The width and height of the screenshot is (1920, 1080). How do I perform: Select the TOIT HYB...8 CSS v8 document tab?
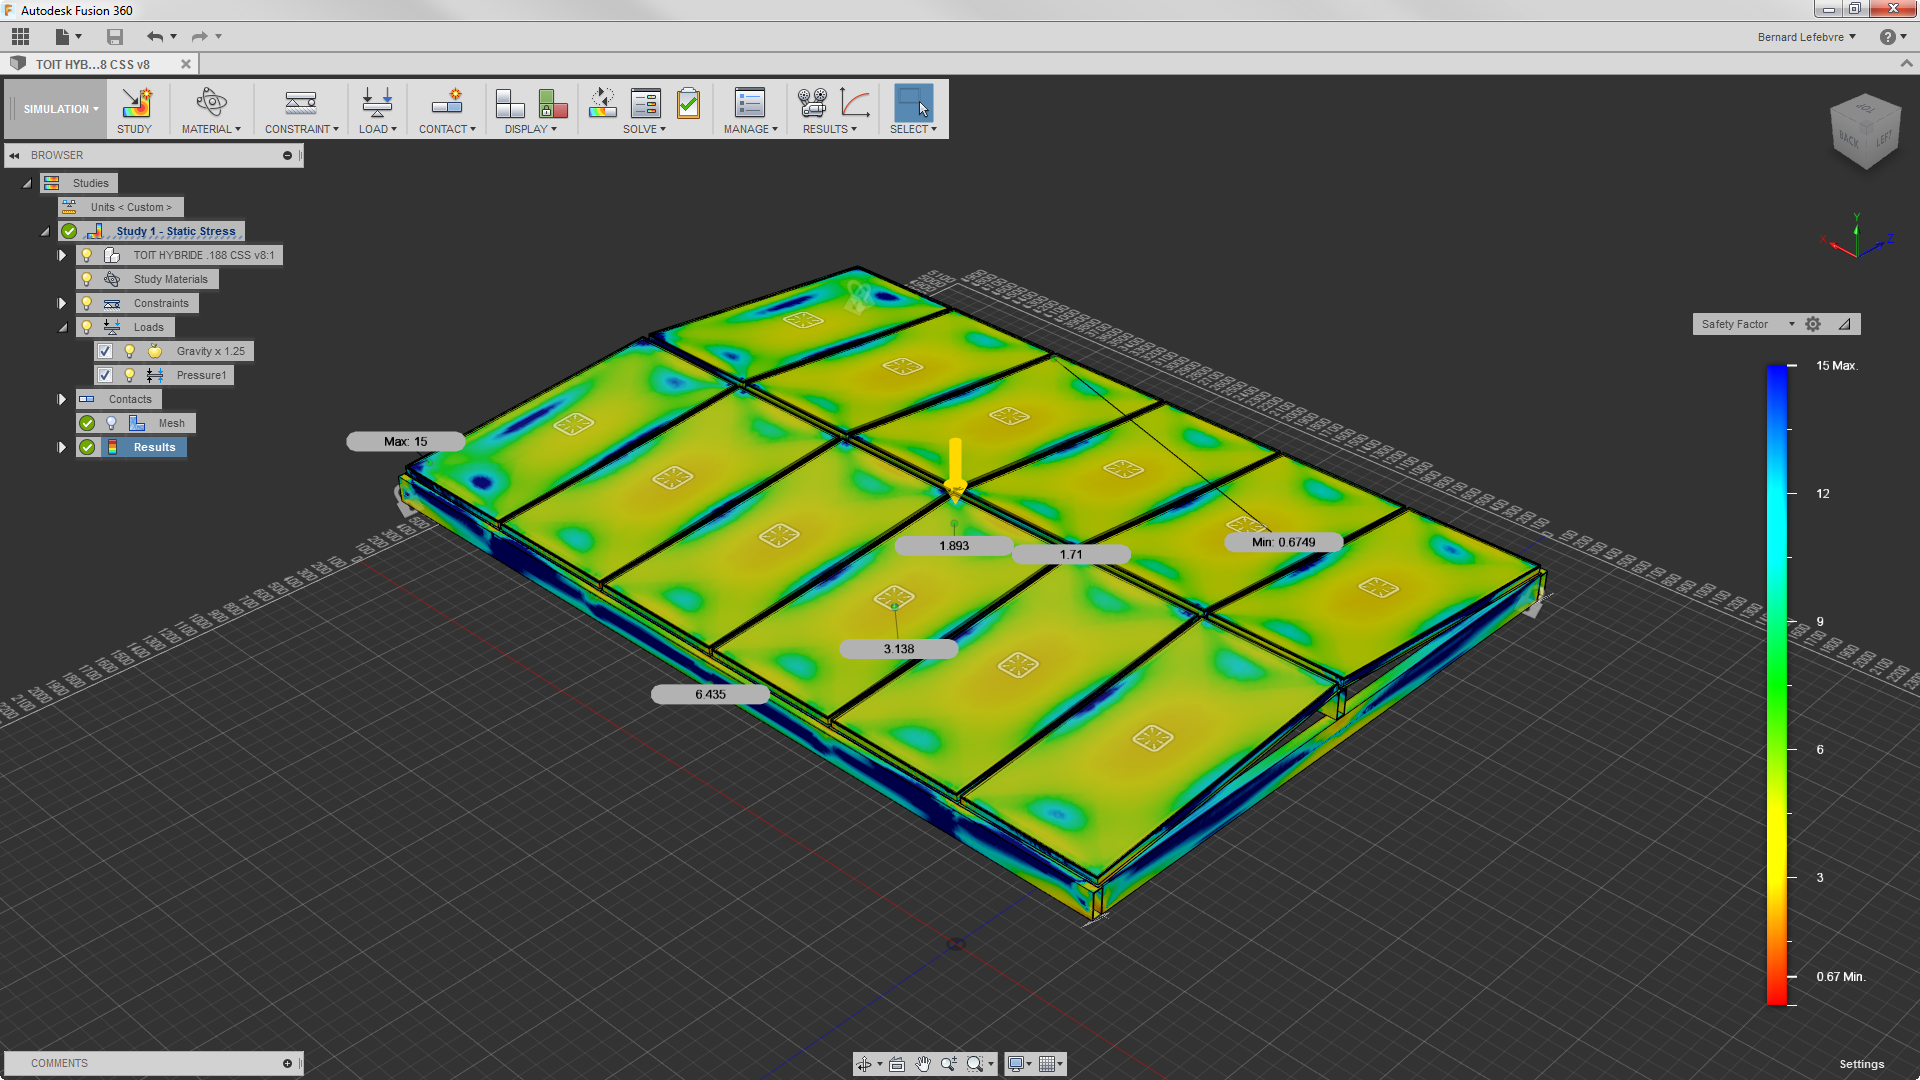pyautogui.click(x=93, y=64)
